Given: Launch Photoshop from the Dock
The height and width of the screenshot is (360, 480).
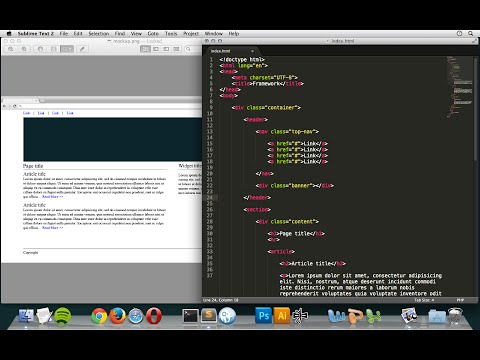Looking at the screenshot, I should point(263,315).
